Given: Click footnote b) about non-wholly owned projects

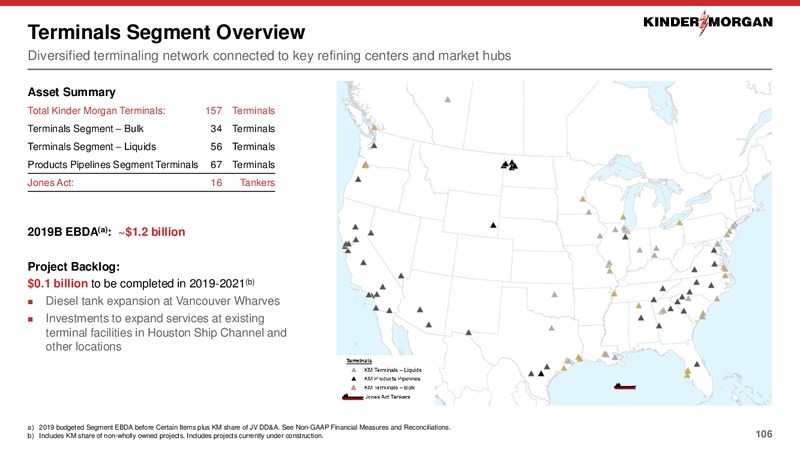Looking at the screenshot, I should tap(176, 436).
